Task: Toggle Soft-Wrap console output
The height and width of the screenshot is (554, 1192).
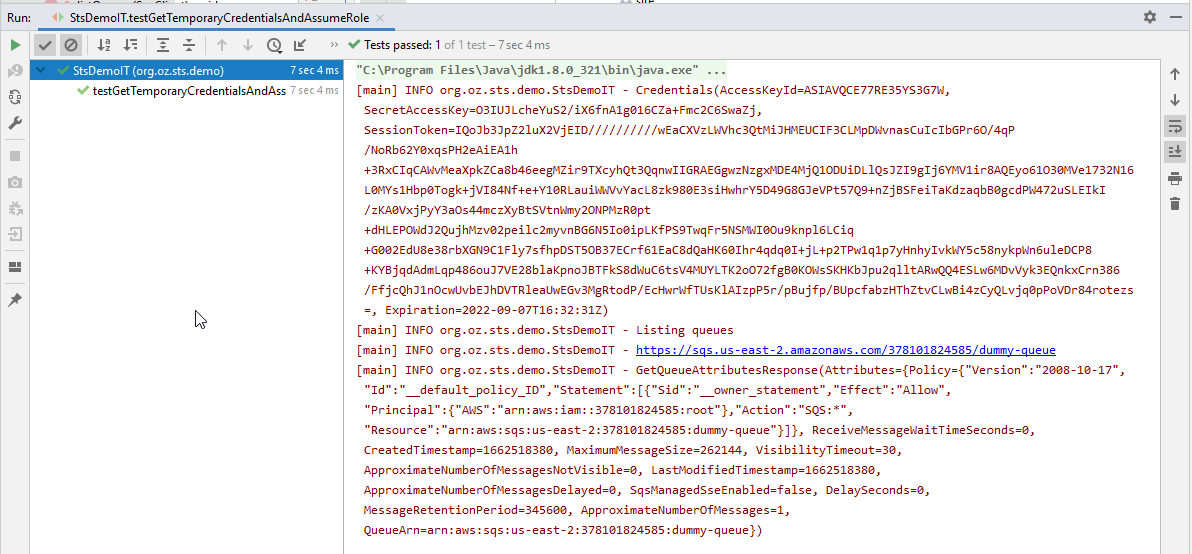Action: pyautogui.click(x=1175, y=126)
